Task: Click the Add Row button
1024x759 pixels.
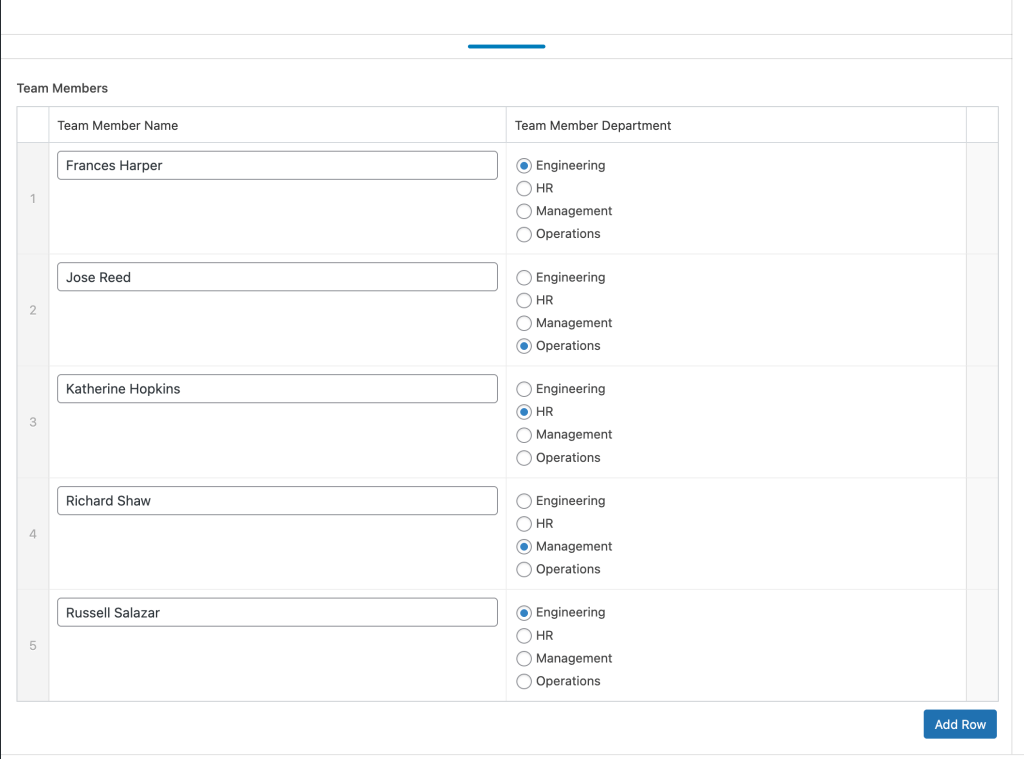Action: click(x=959, y=724)
